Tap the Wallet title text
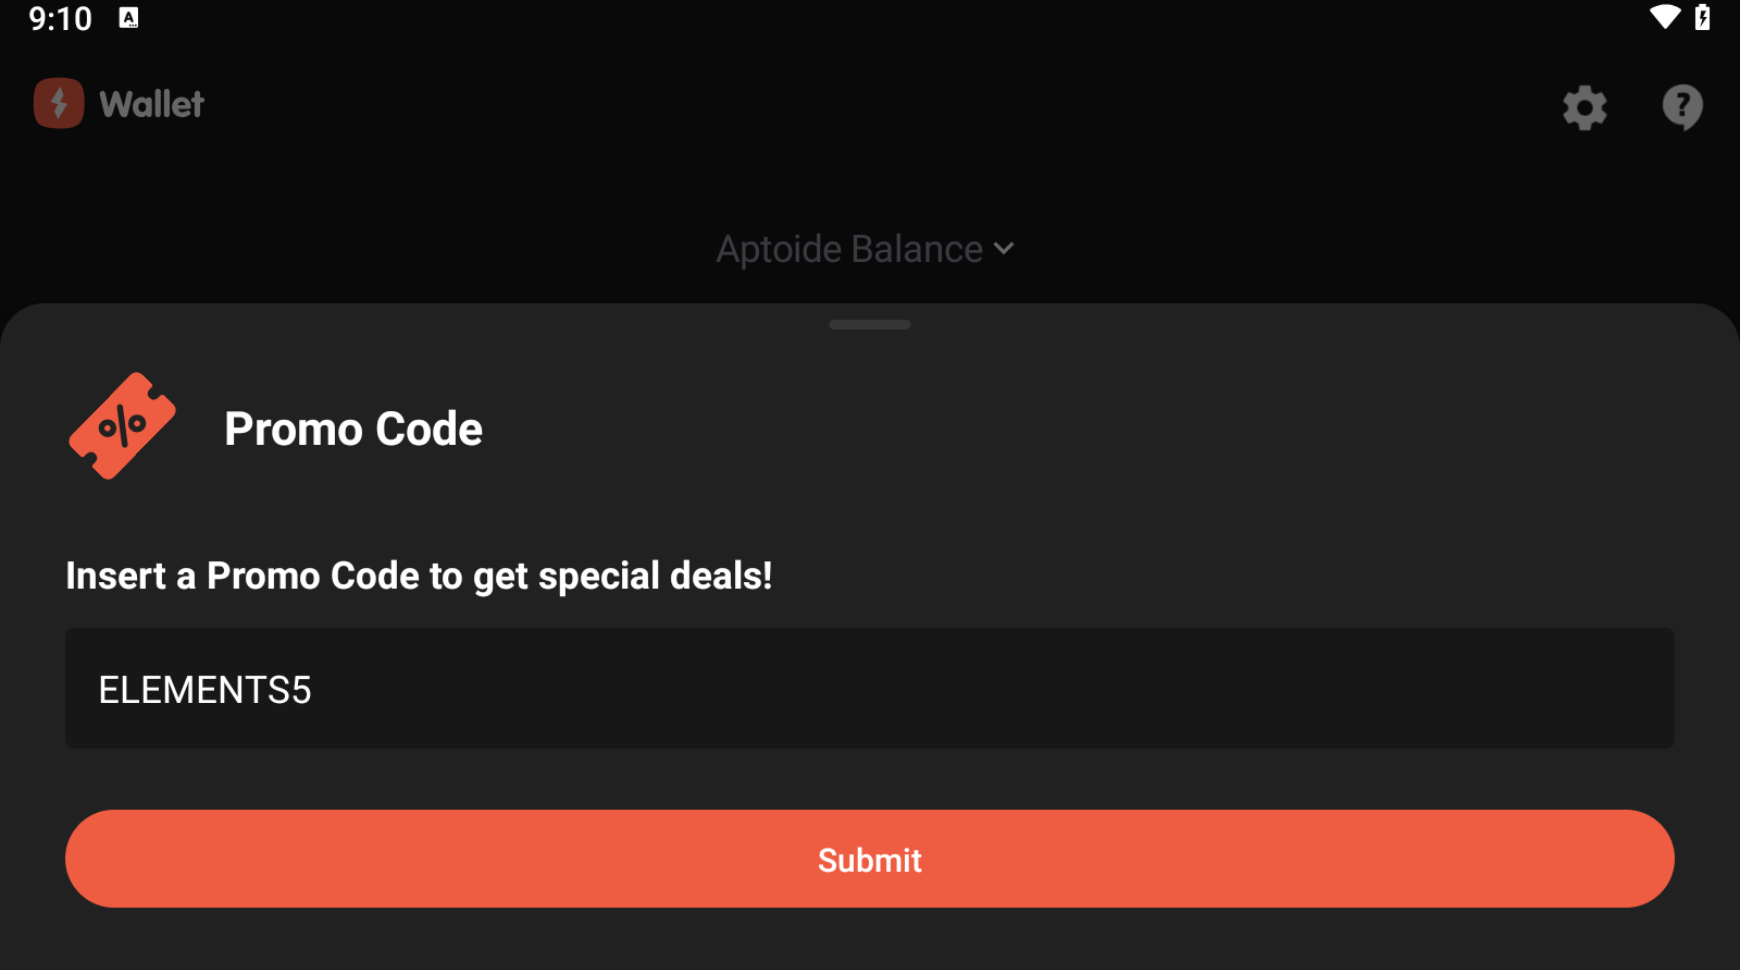This screenshot has width=1740, height=970. 152,104
